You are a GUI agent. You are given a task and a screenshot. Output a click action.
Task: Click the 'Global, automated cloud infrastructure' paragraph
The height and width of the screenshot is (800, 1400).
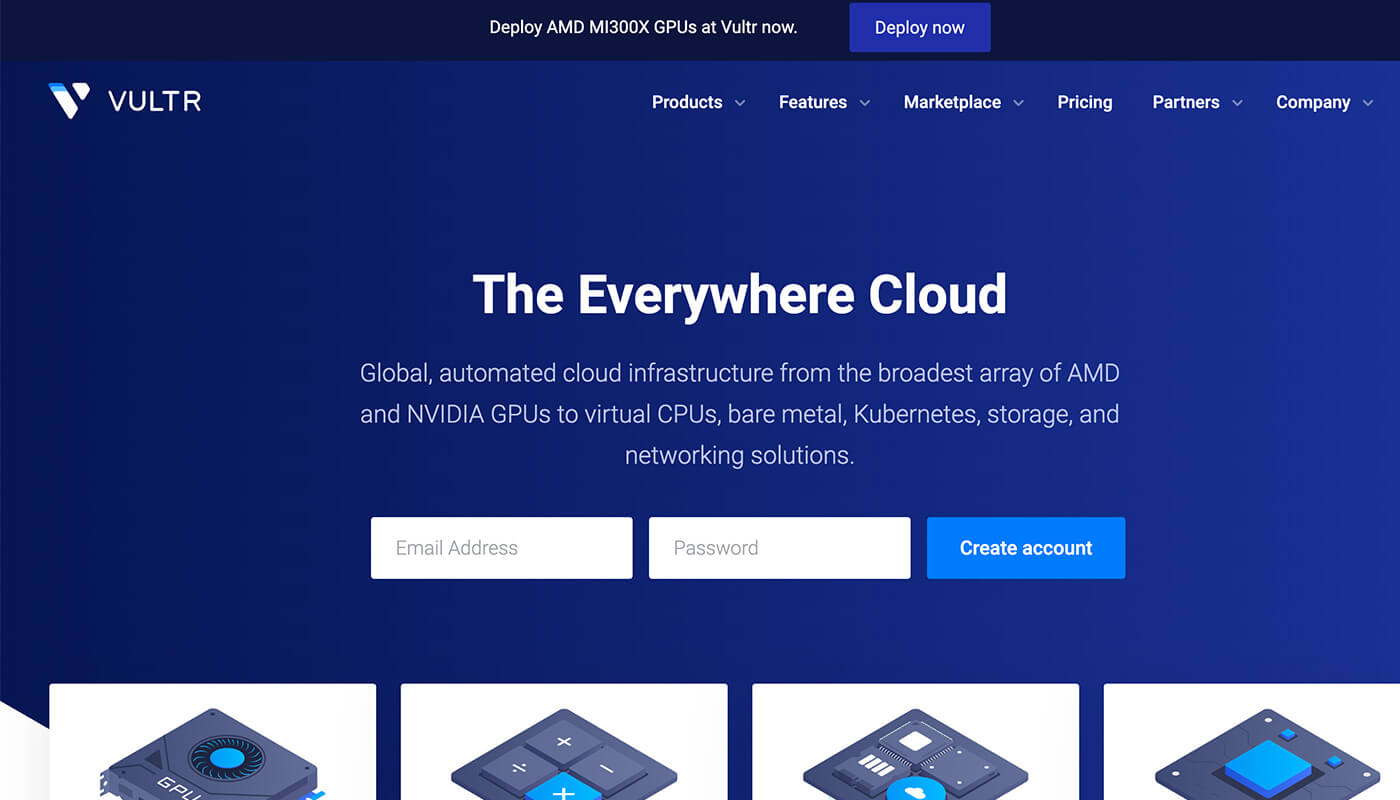[740, 414]
